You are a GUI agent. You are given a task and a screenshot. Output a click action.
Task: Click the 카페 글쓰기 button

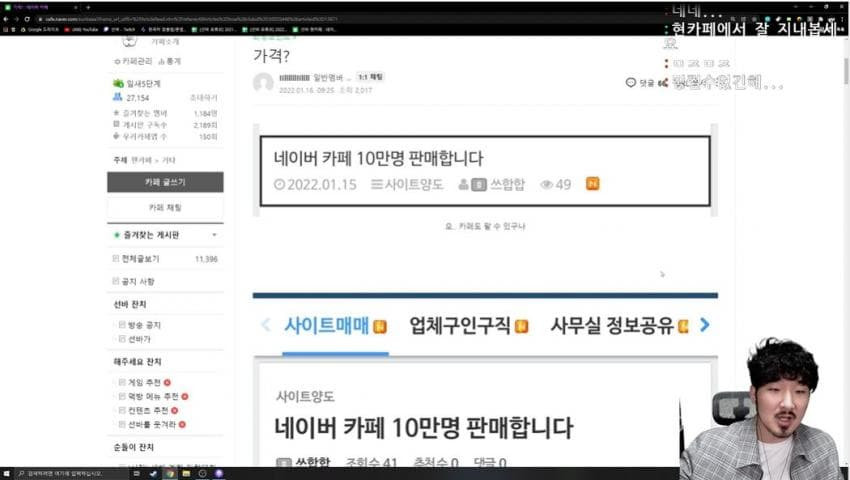(x=165, y=182)
